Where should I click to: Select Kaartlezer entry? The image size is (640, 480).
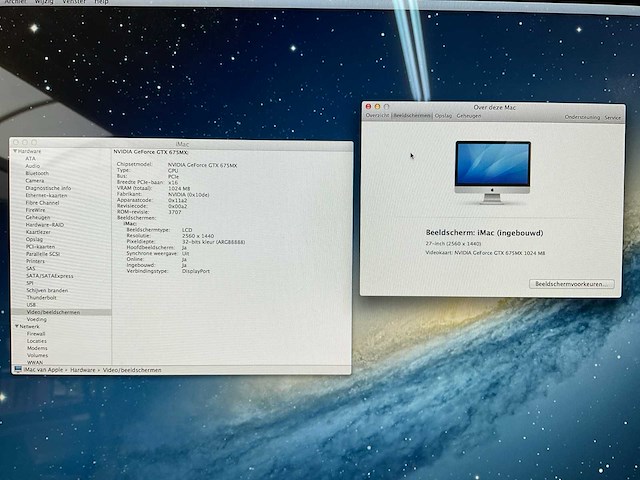click(x=38, y=232)
